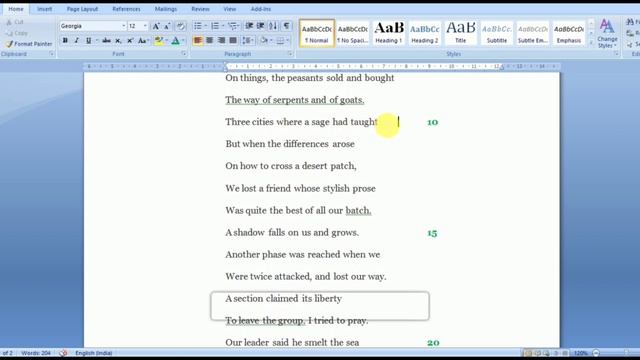The width and height of the screenshot is (640, 360).
Task: Click the Borders icon
Action: (280, 40)
